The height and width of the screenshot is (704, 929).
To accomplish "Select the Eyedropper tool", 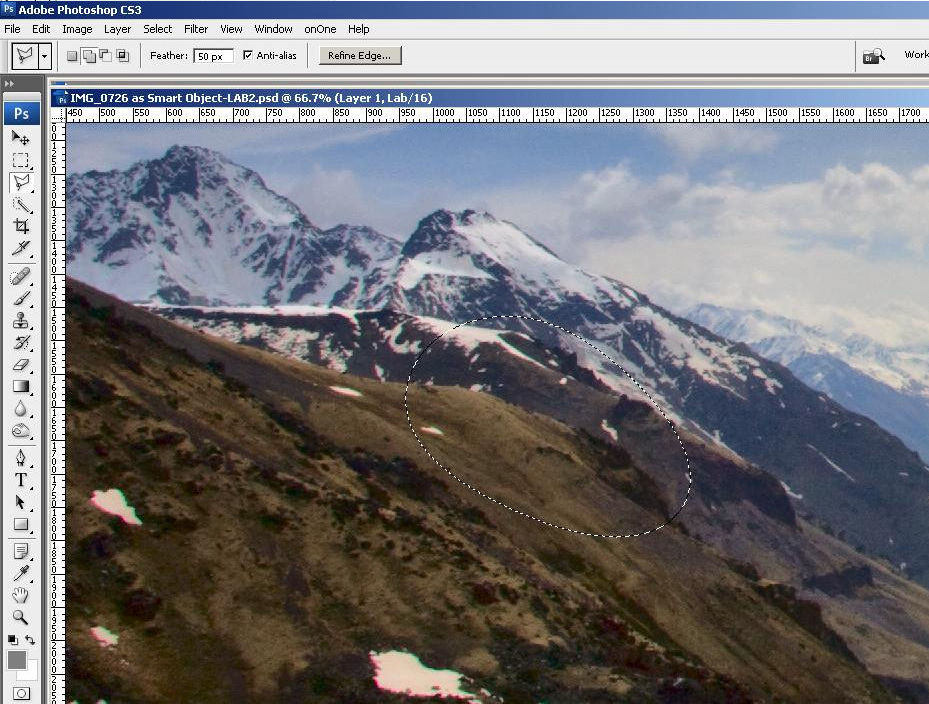I will (x=20, y=572).
